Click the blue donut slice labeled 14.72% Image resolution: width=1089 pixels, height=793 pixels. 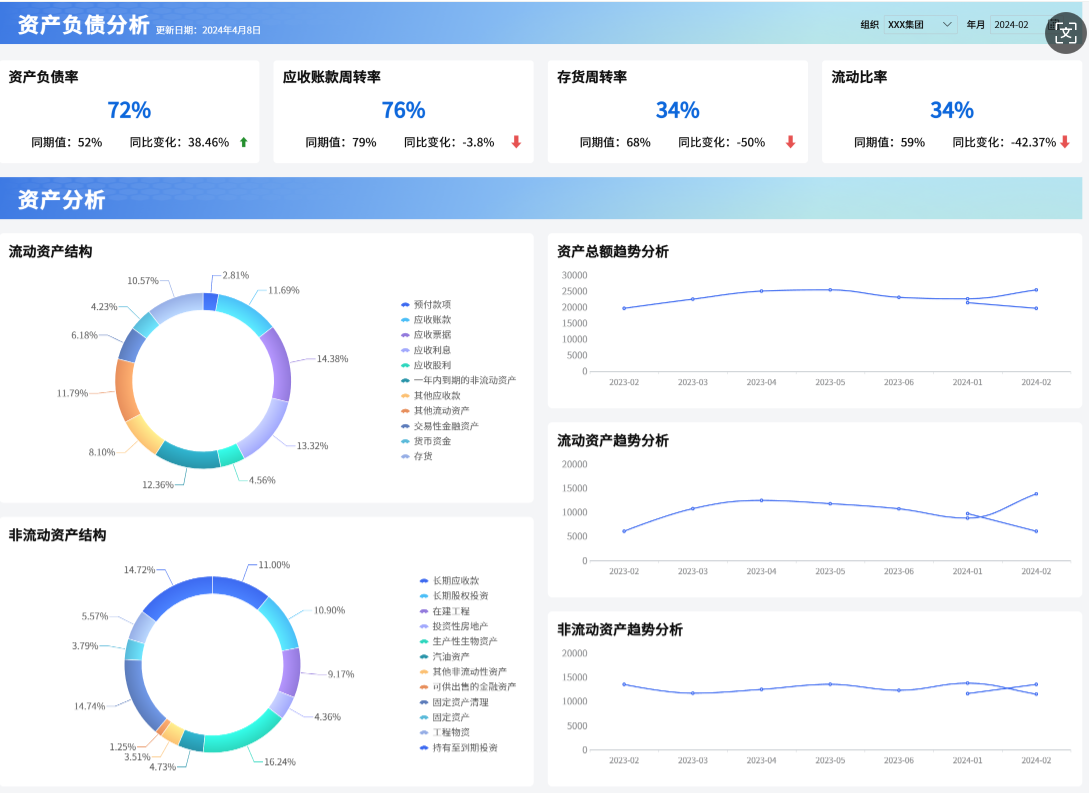point(176,592)
